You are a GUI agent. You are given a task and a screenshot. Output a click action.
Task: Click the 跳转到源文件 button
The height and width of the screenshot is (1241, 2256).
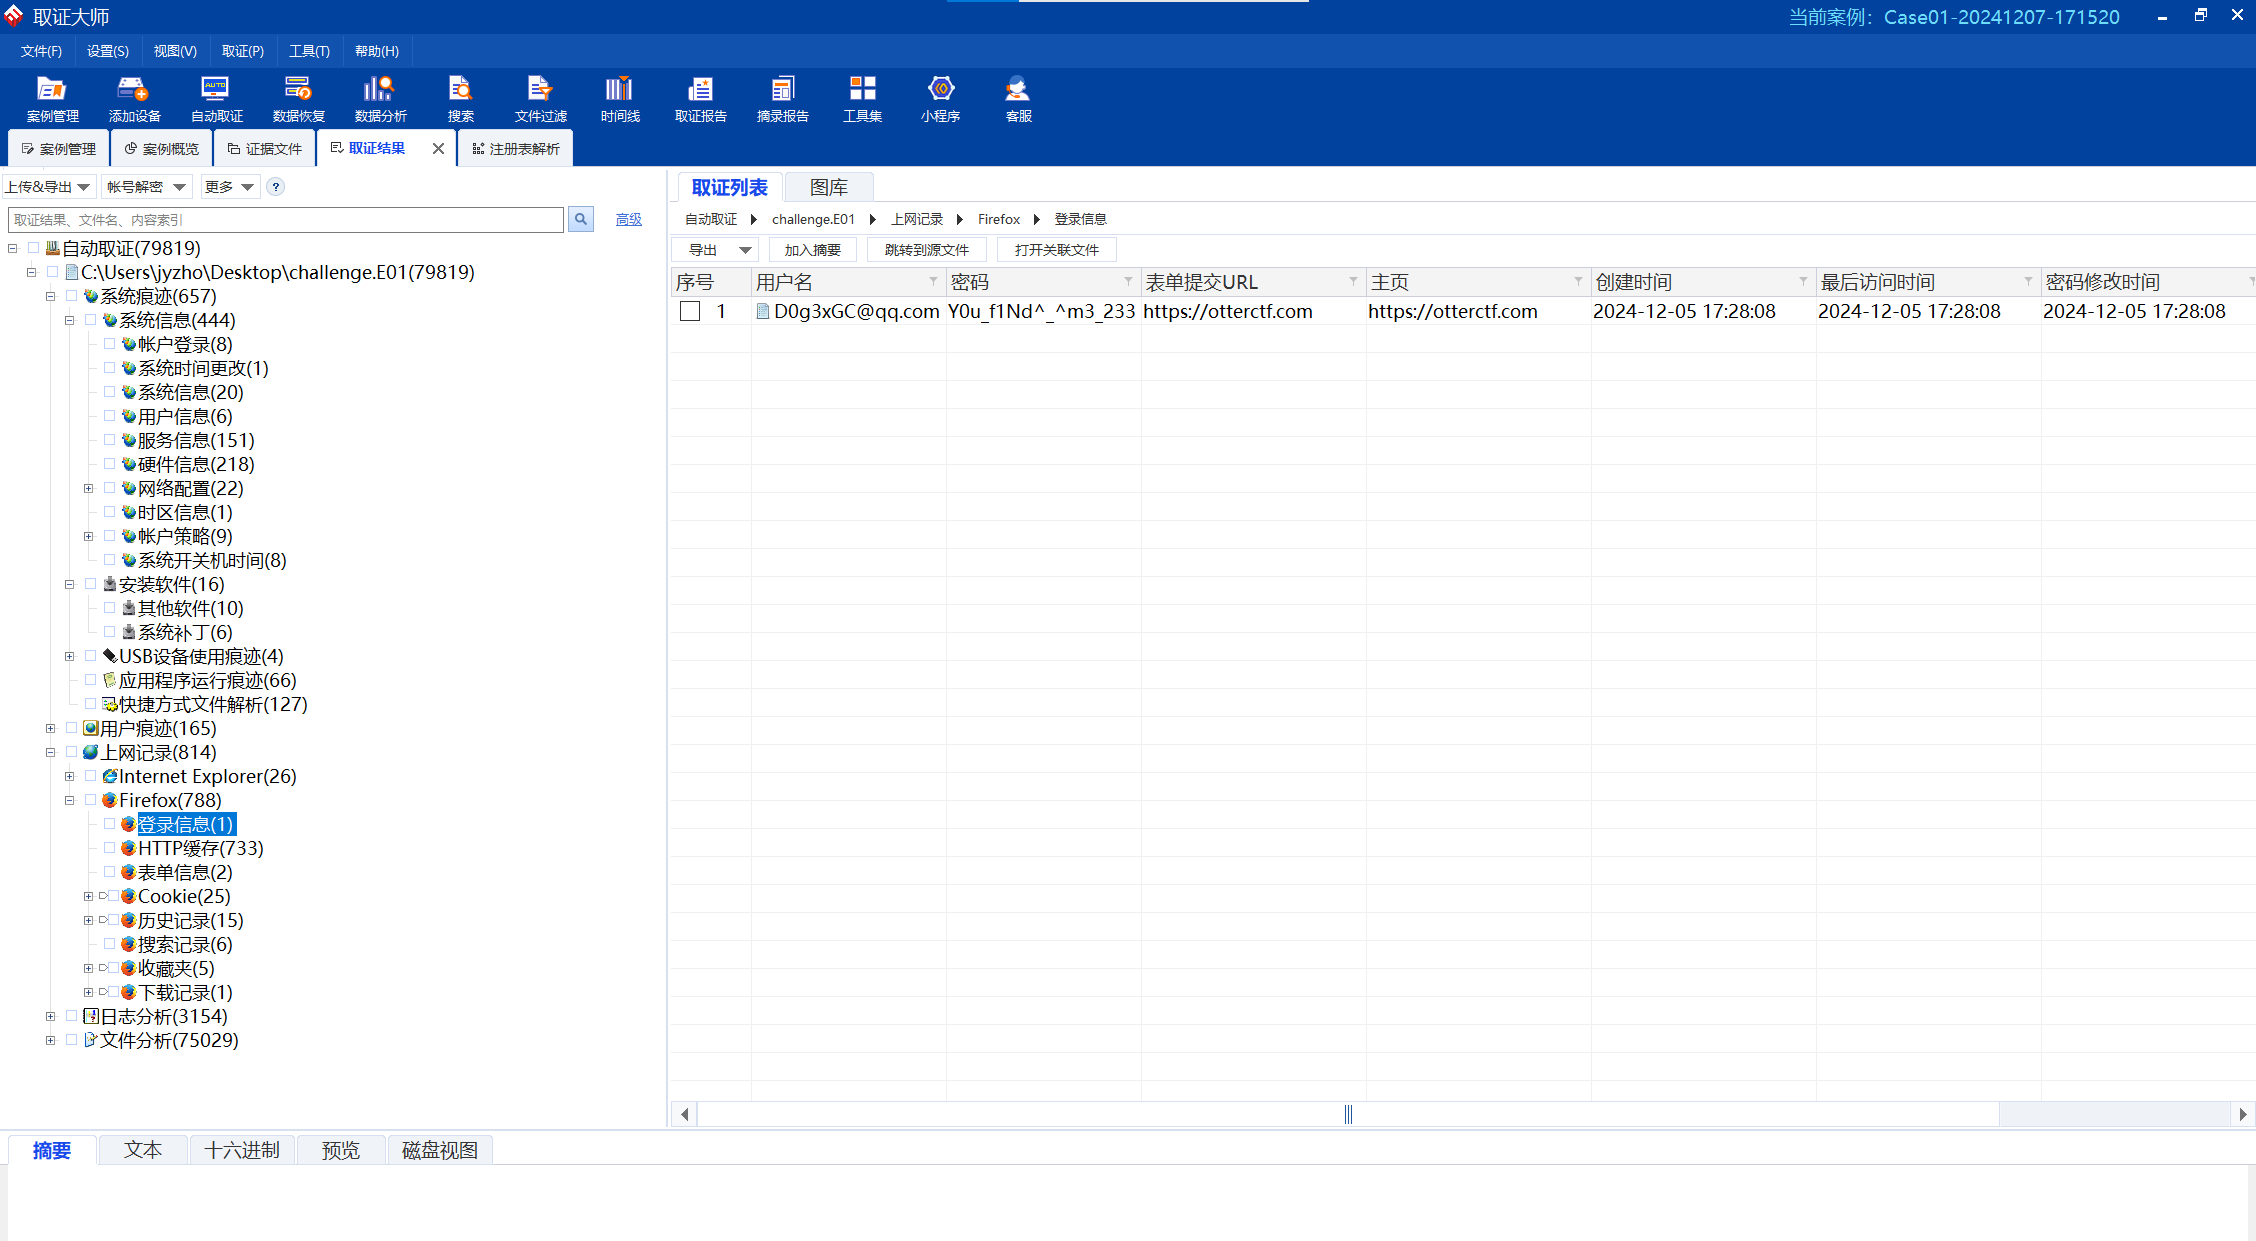(x=927, y=250)
